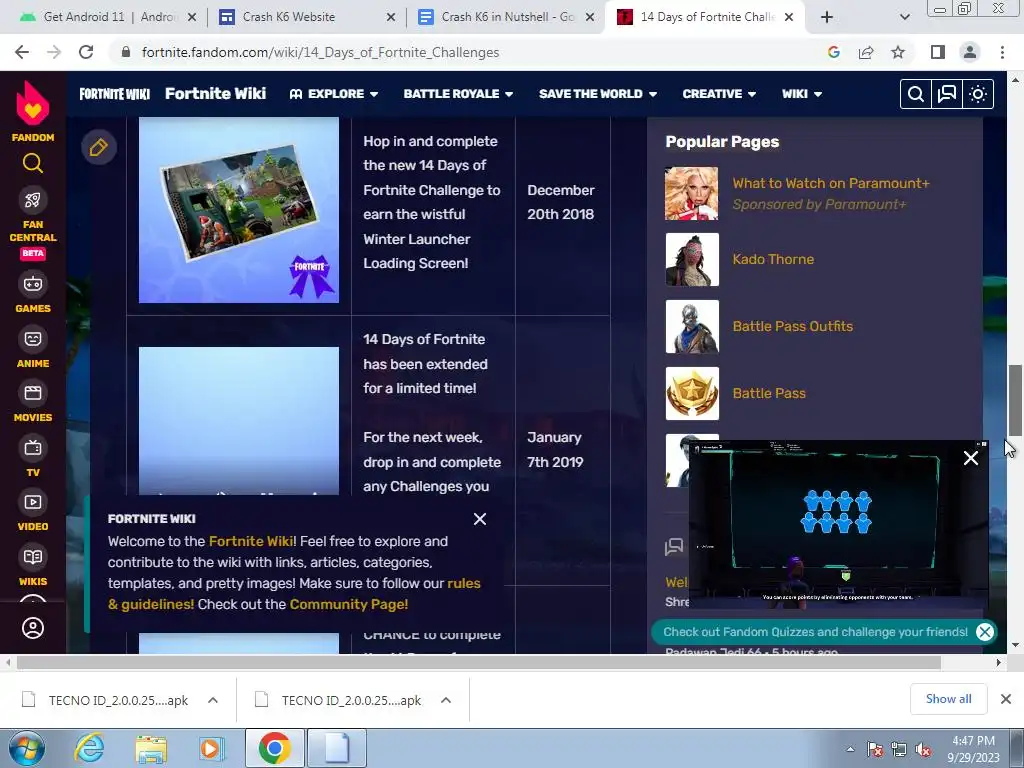Viewport: 1024px width, 768px height.
Task: Click the taskbar clock showing 4:47 PM
Action: (974, 749)
